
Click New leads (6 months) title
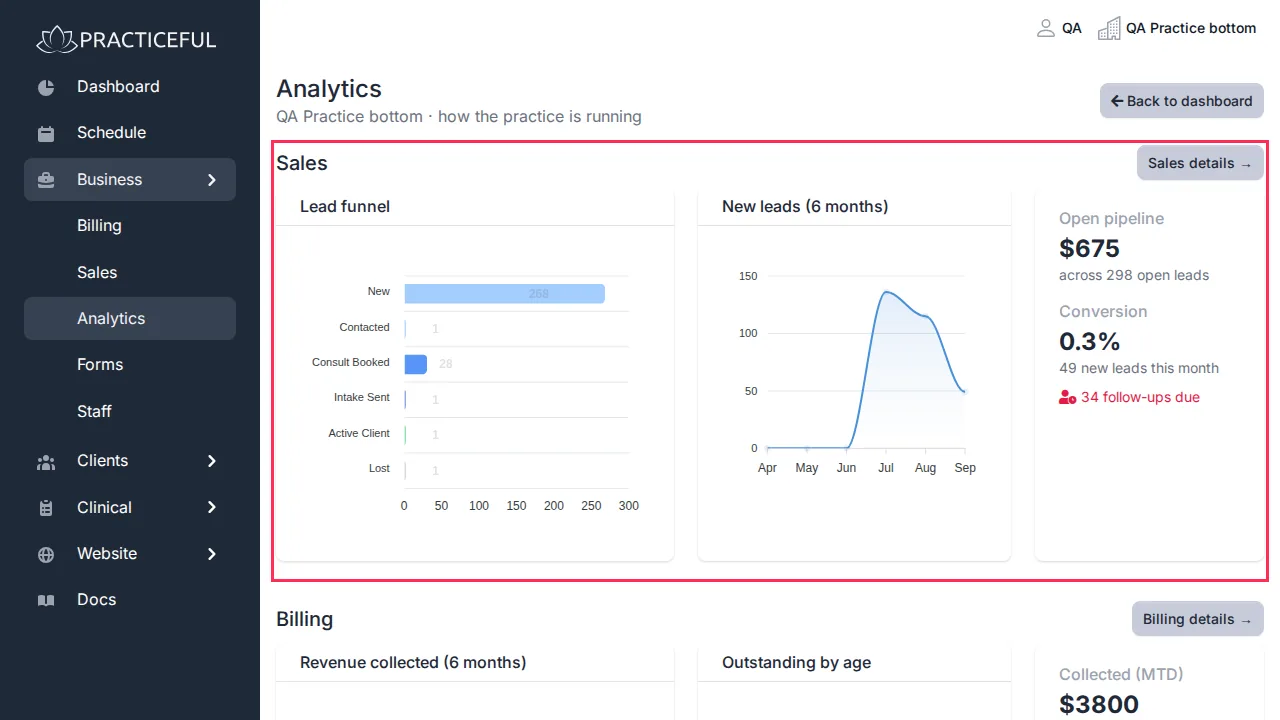tap(805, 207)
